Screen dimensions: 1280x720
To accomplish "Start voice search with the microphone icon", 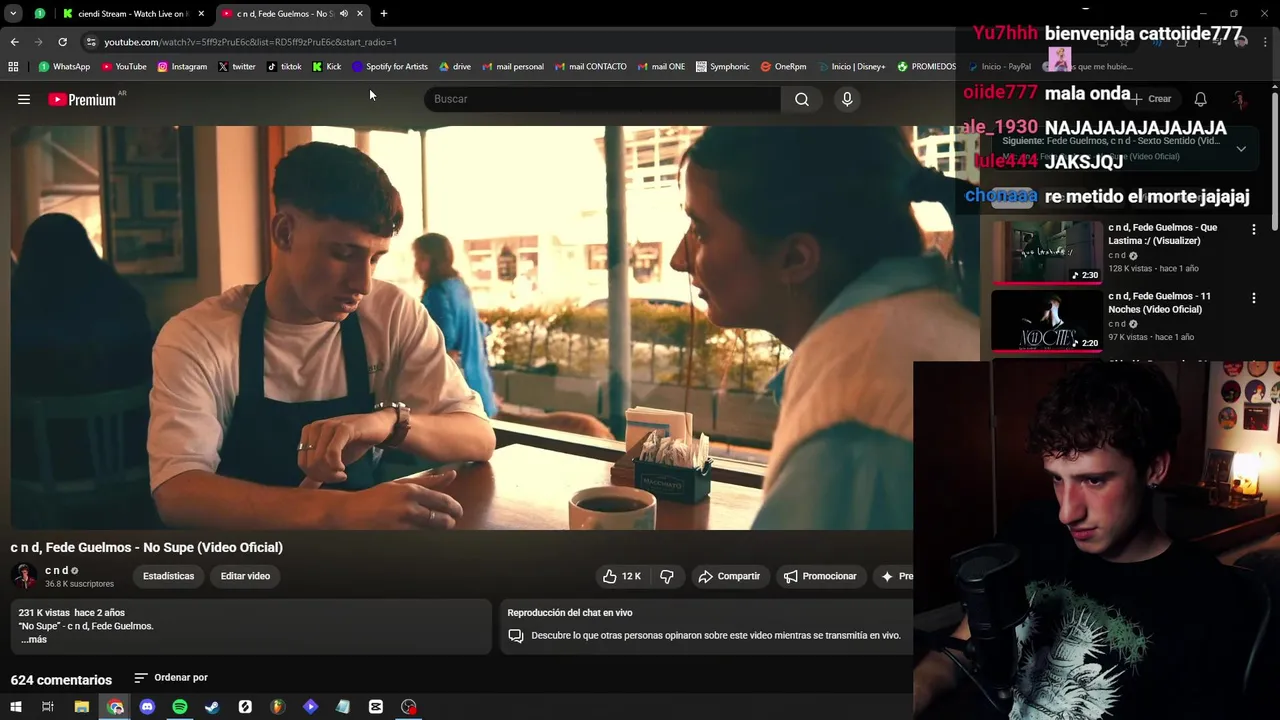I will [847, 99].
